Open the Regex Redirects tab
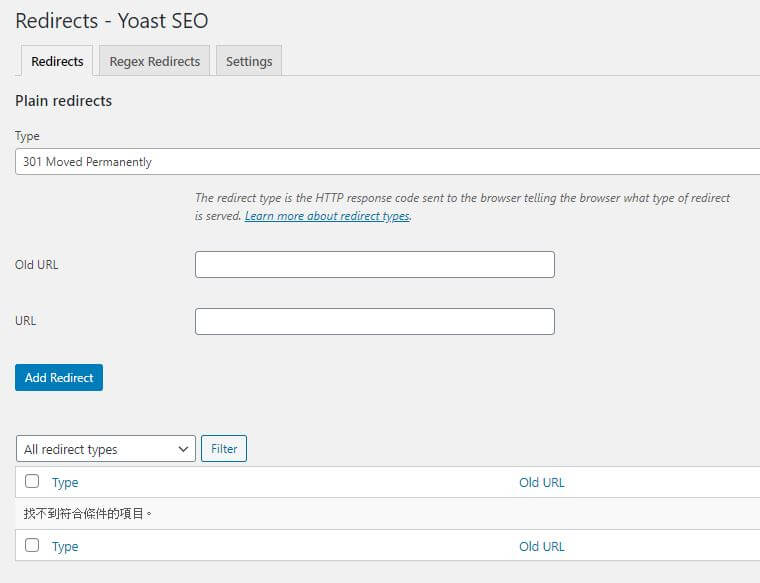 pos(155,61)
